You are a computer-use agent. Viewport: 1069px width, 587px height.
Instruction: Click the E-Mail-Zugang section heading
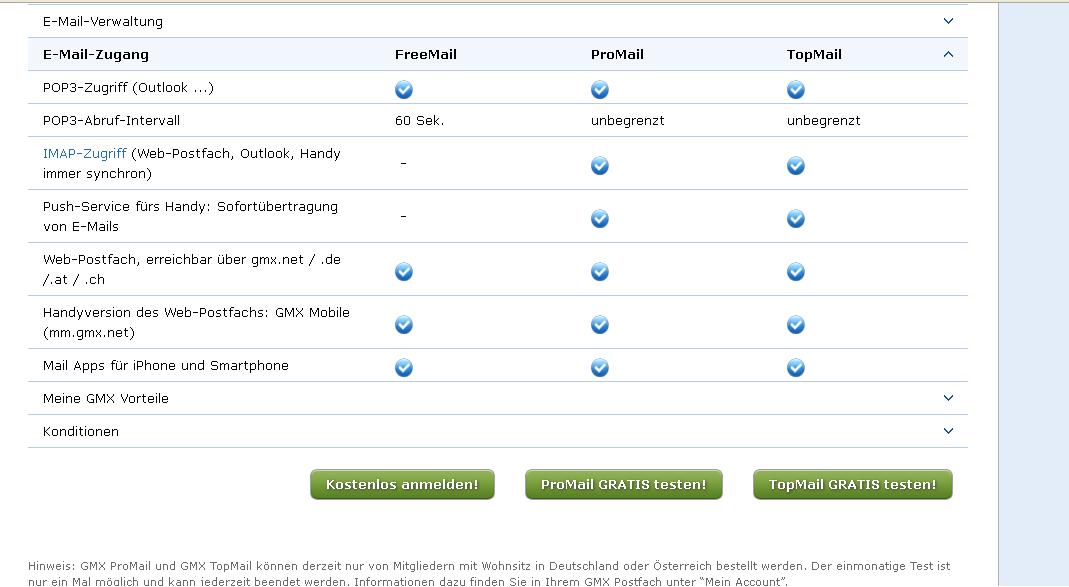(x=96, y=55)
